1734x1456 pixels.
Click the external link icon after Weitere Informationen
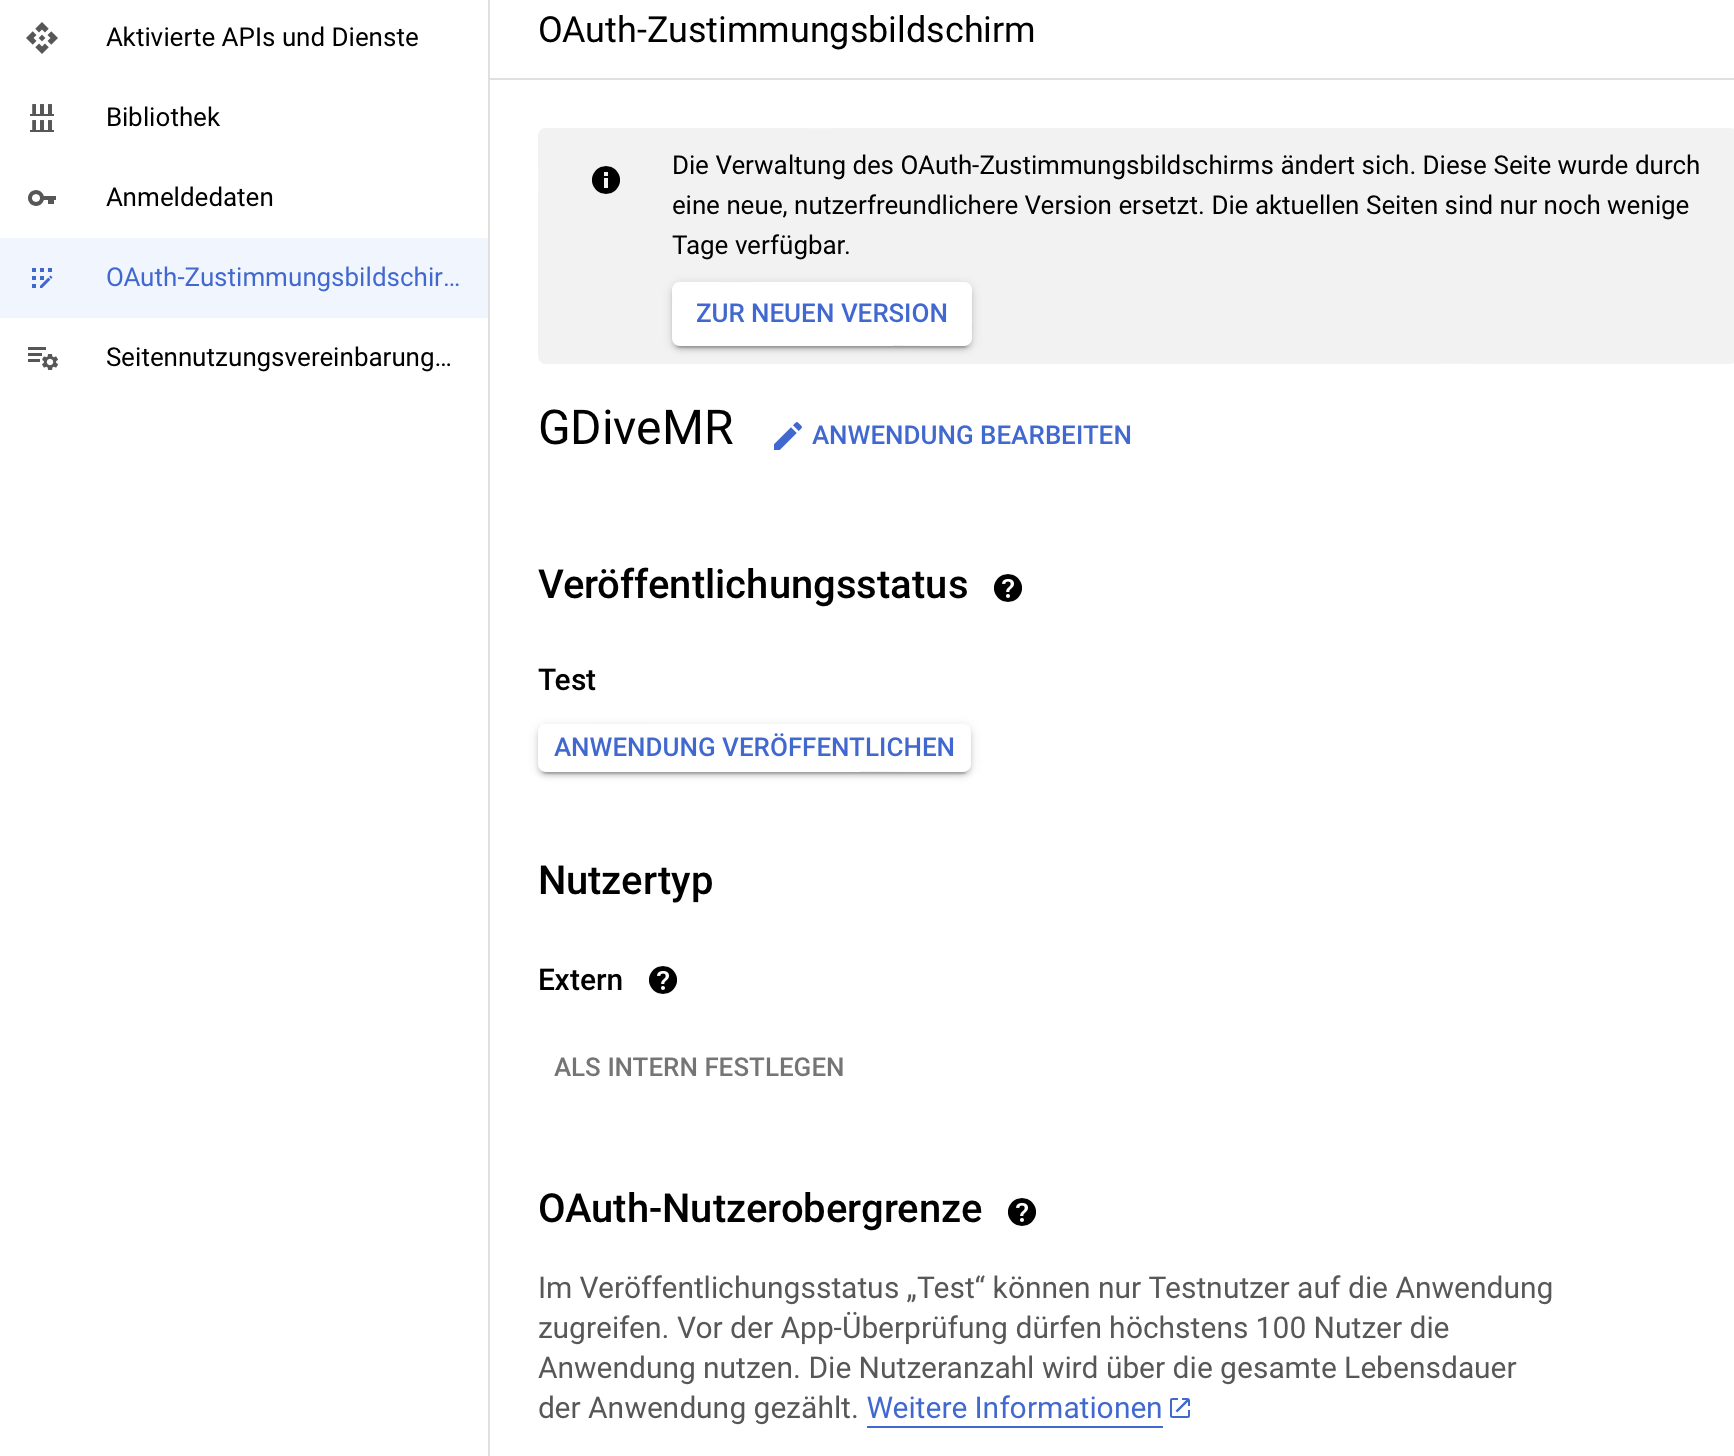[x=1181, y=1408]
